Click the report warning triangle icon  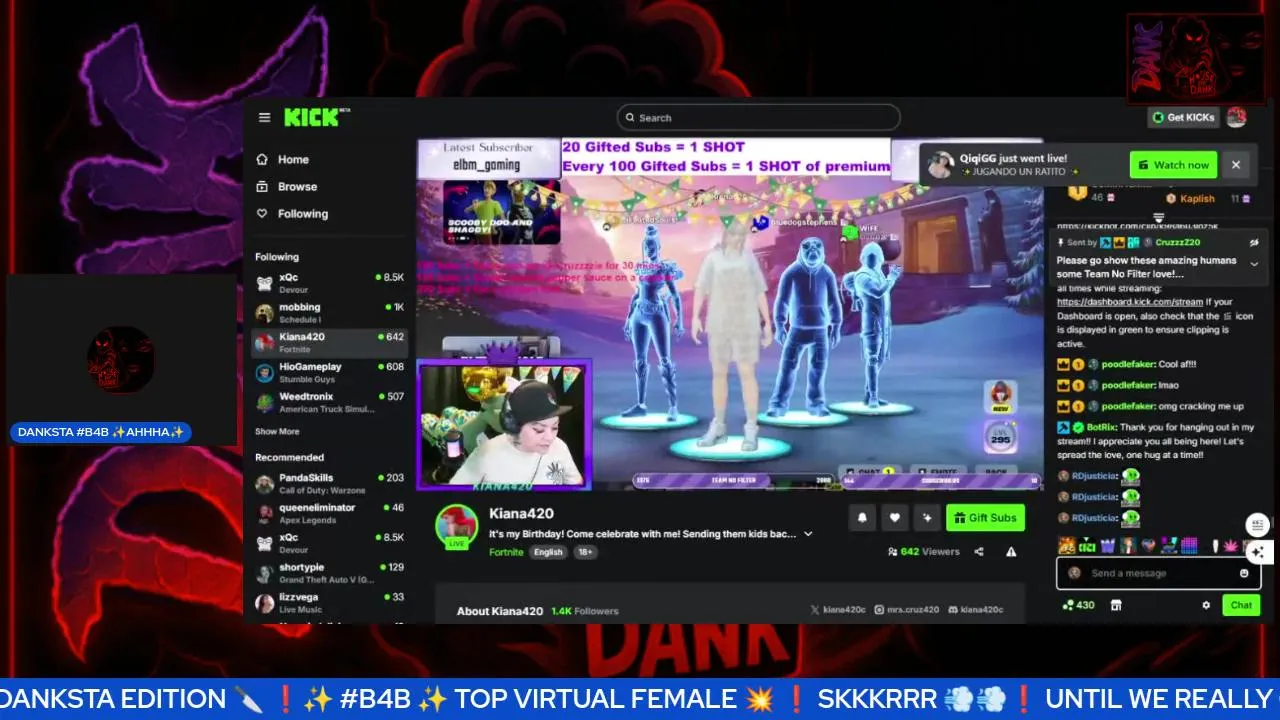pyautogui.click(x=1011, y=552)
